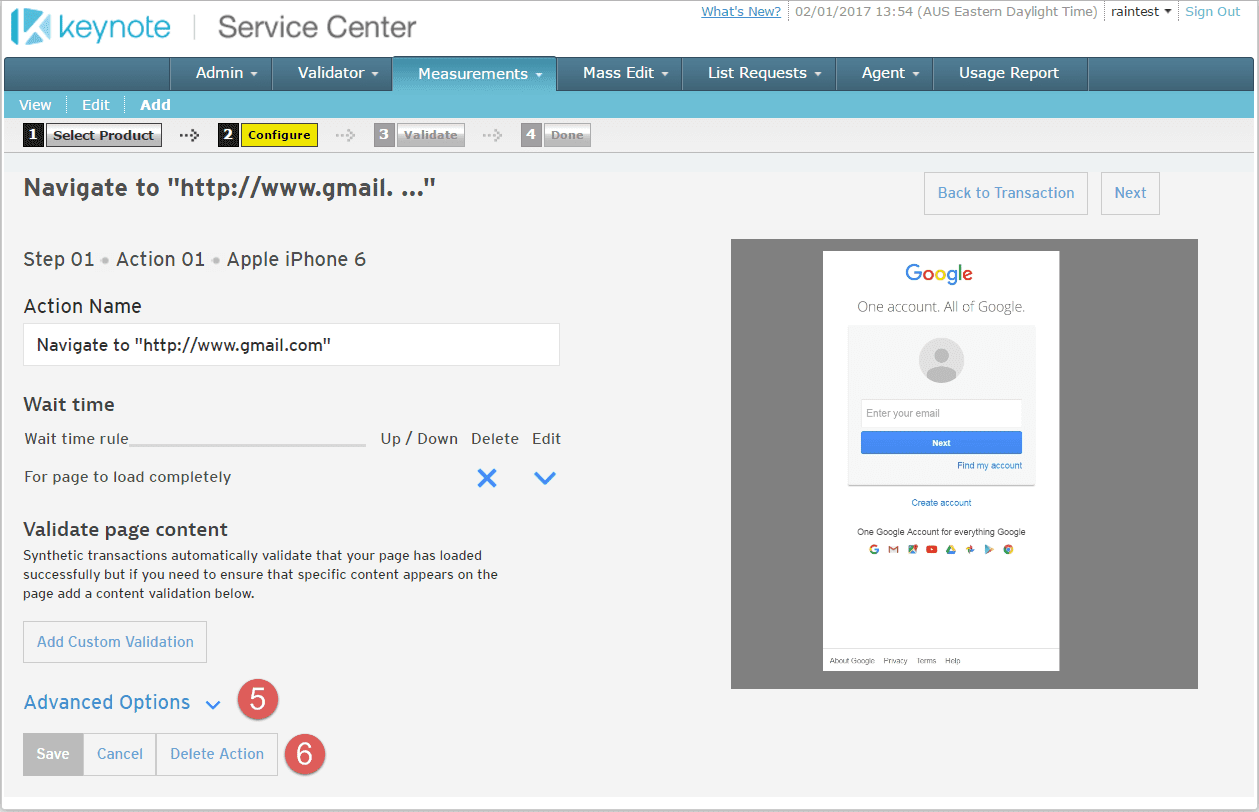This screenshot has width=1259, height=812.
Task: Delete the page load wait rule
Action: click(487, 478)
